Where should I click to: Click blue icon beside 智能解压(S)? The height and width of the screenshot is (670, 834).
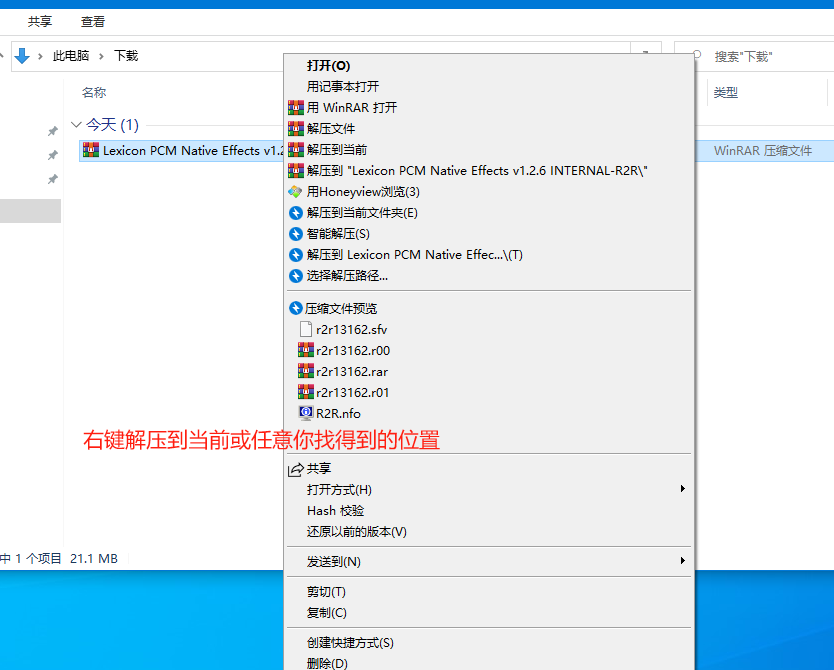coord(296,234)
